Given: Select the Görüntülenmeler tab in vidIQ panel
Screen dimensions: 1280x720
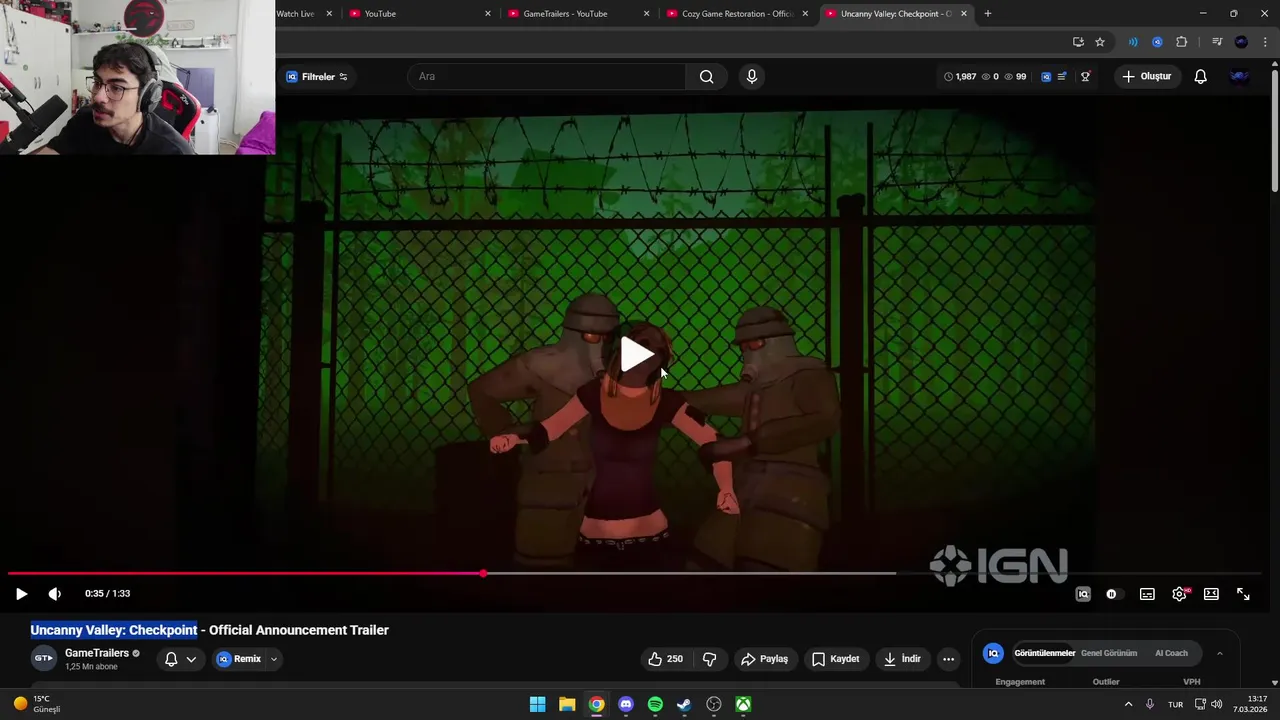Looking at the screenshot, I should [x=1044, y=653].
